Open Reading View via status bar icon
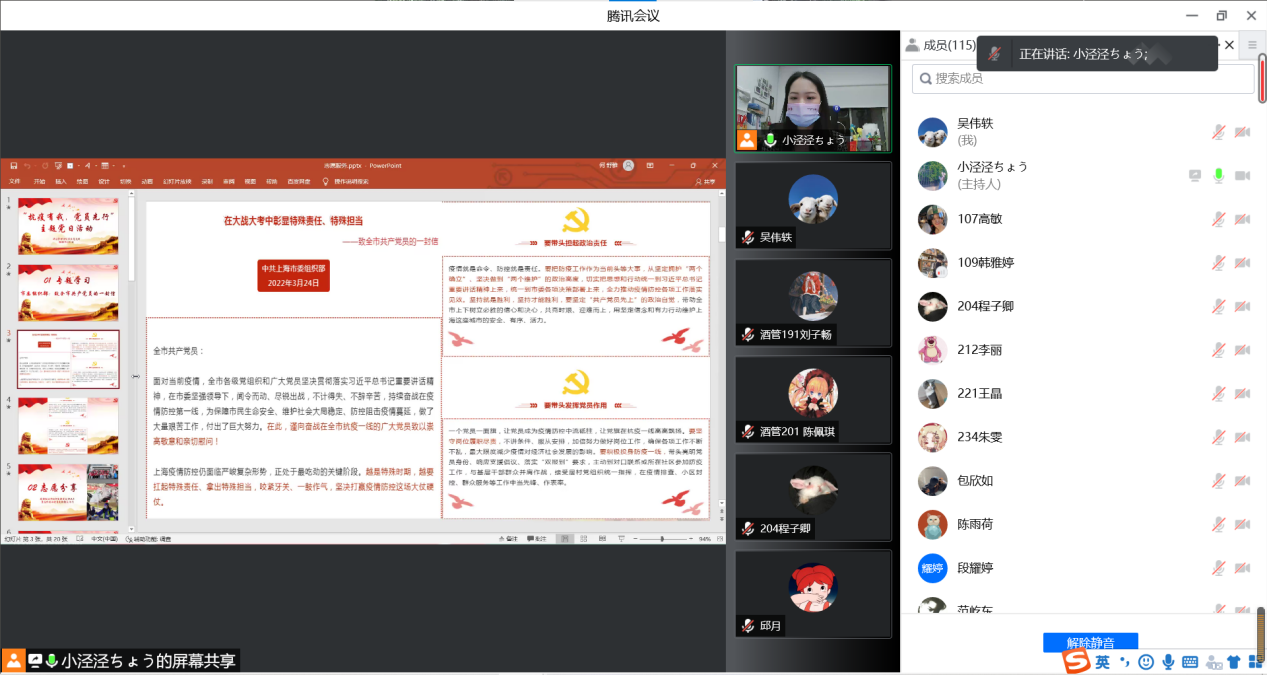The height and width of the screenshot is (675, 1267). (603, 538)
